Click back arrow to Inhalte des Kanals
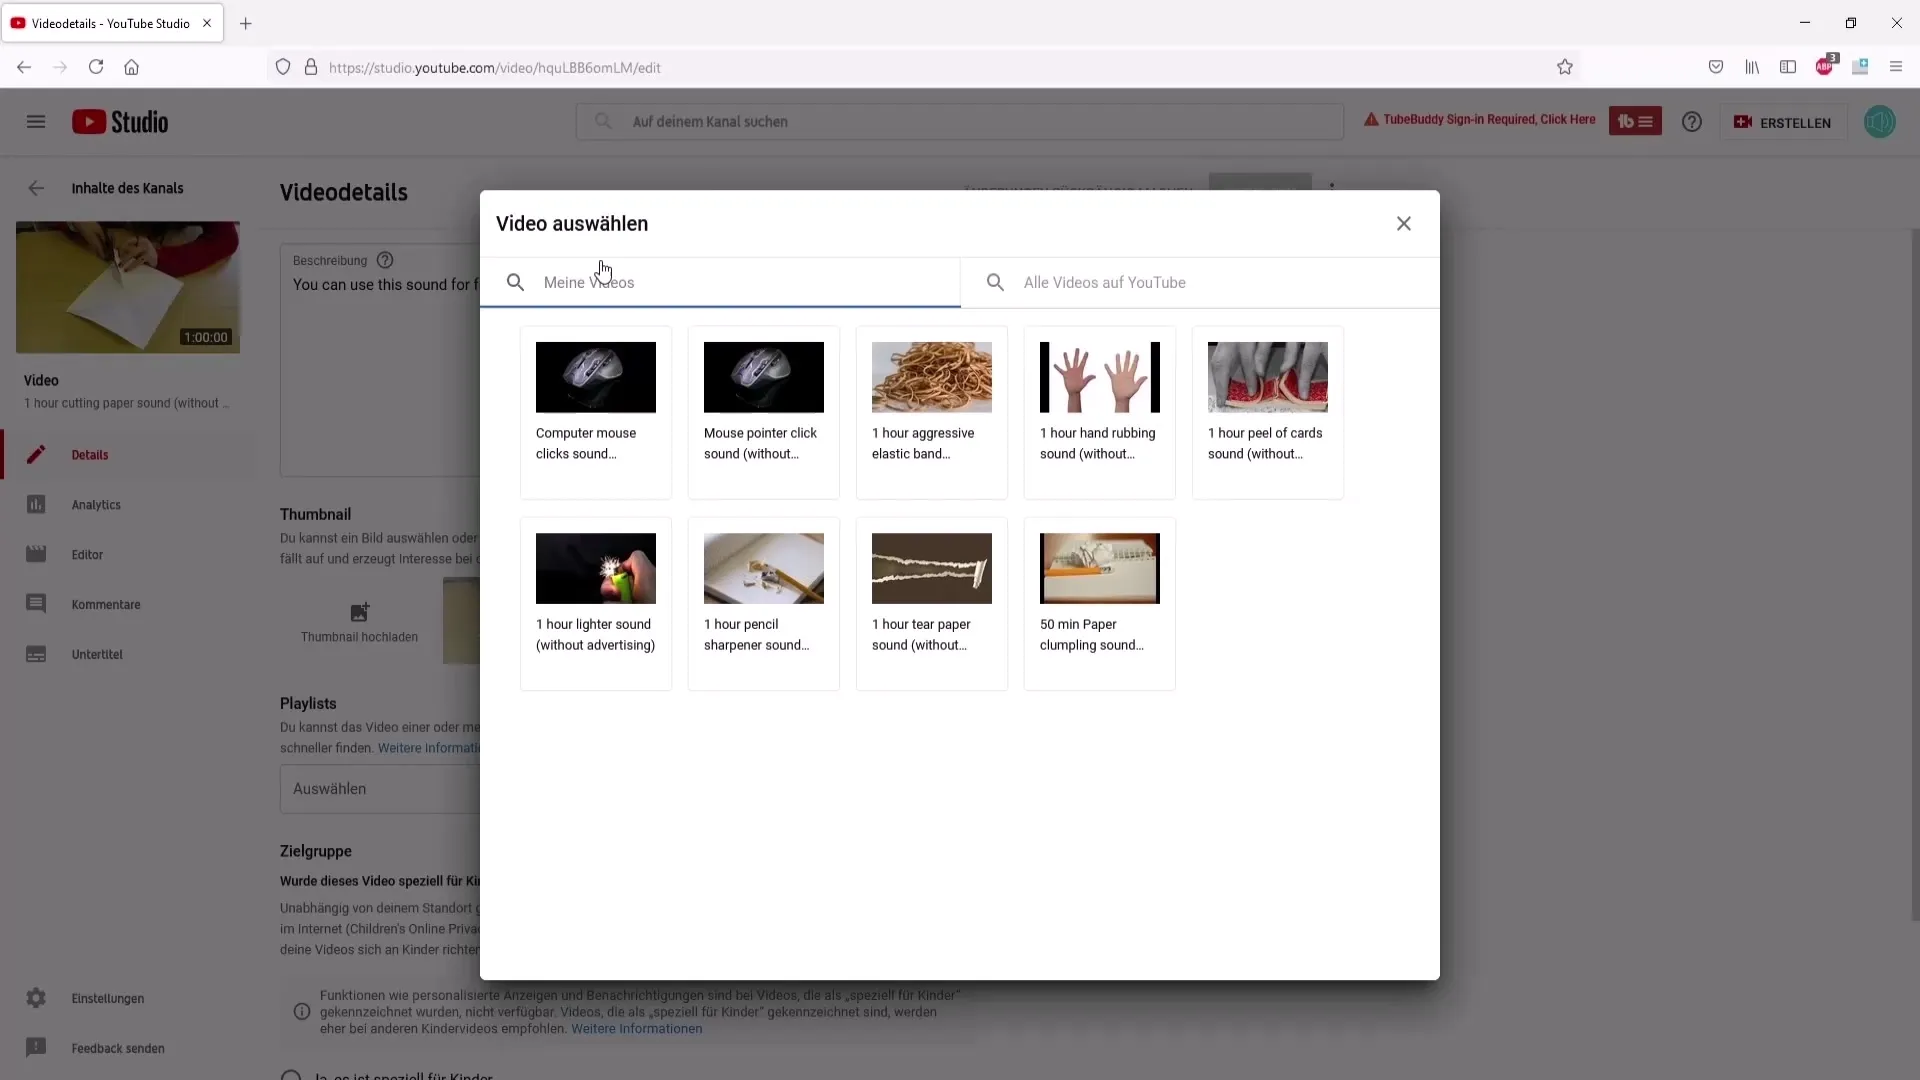This screenshot has width=1920, height=1080. [x=36, y=187]
